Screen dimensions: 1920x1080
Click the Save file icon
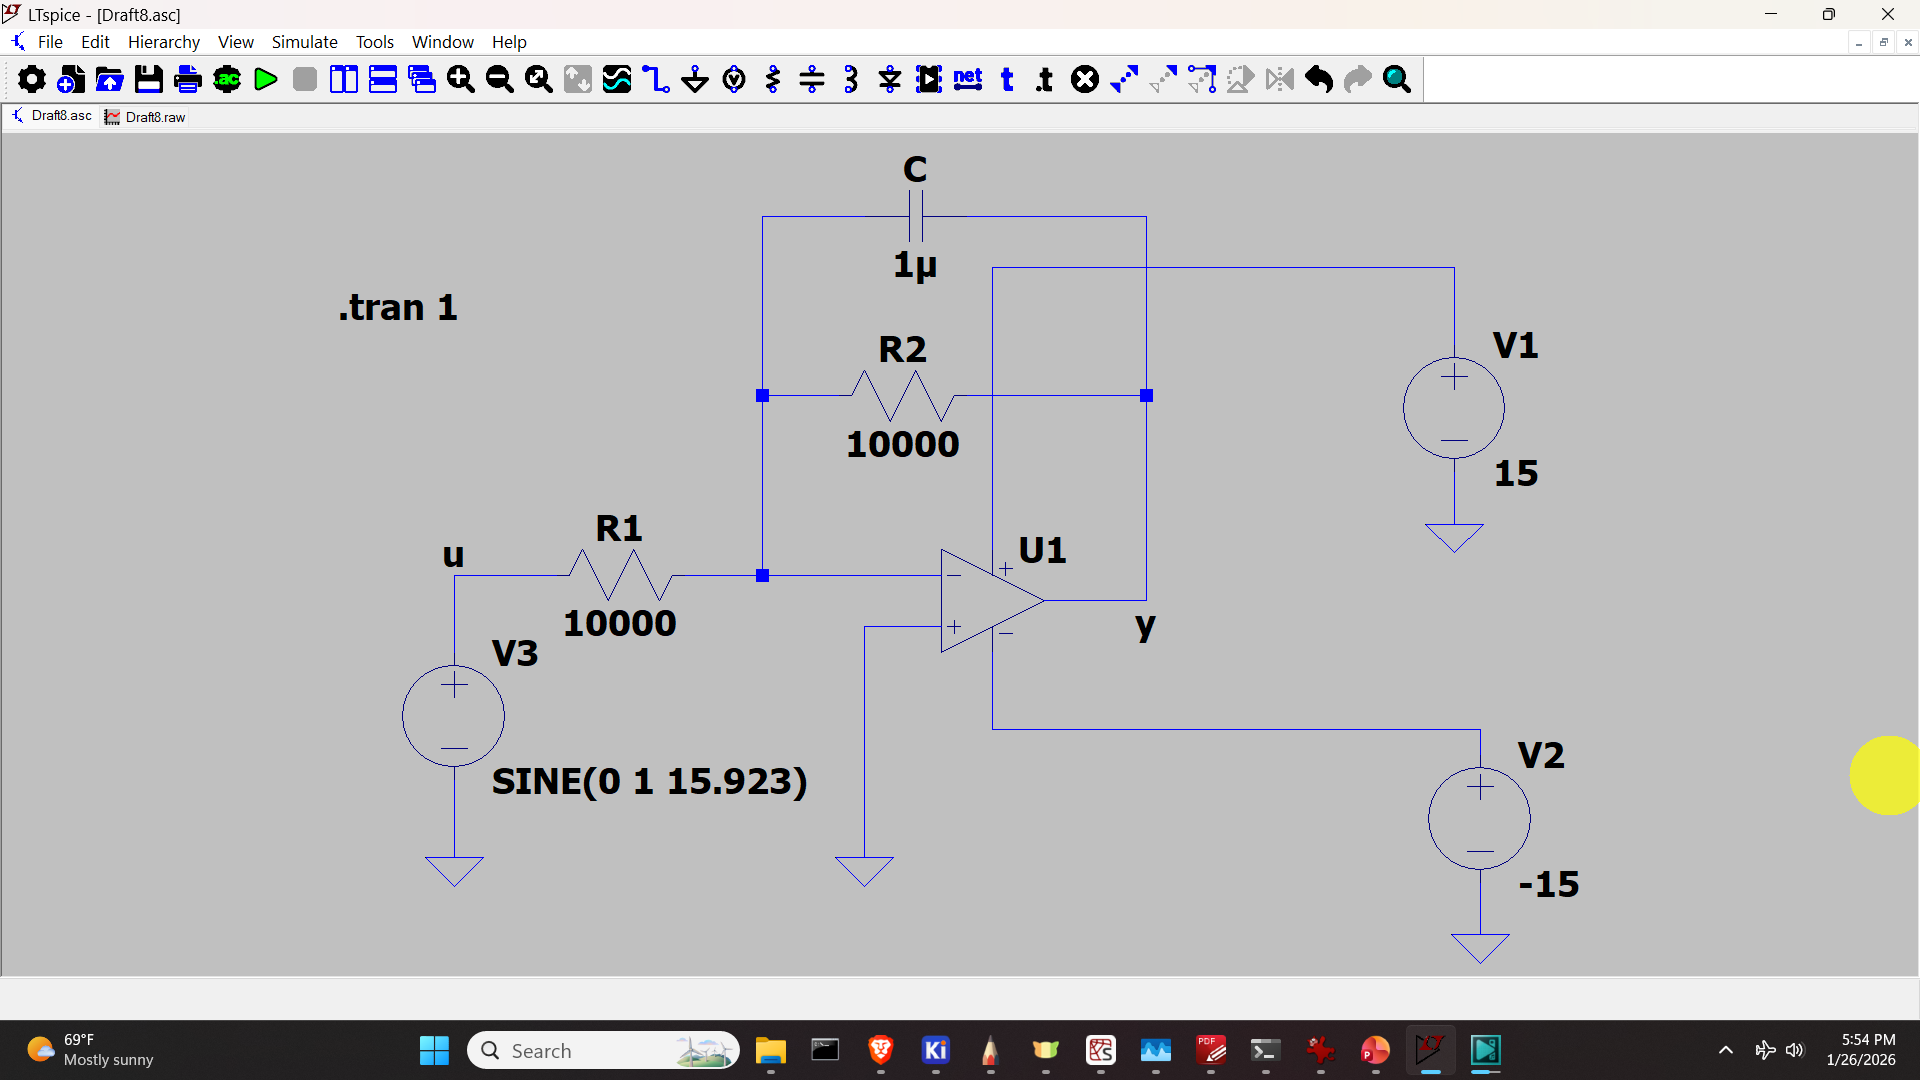tap(148, 79)
